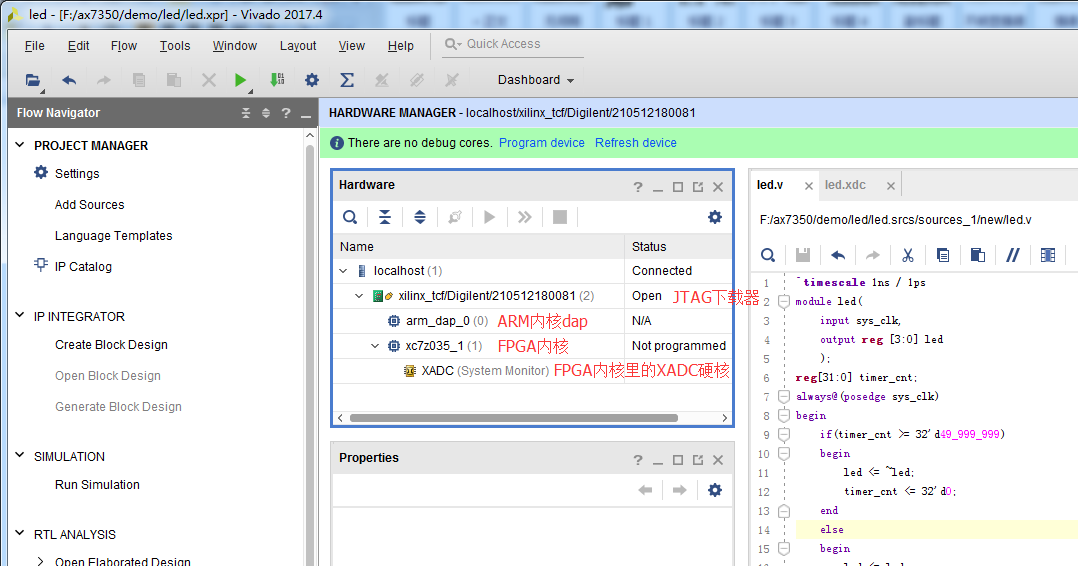This screenshot has width=1078, height=566.
Task: Click the Quick Access search field
Action: coord(513,44)
